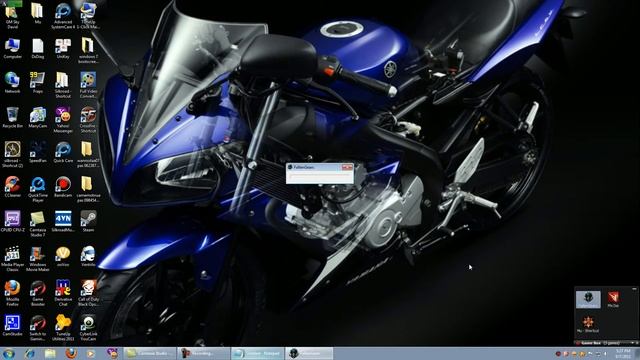The image size is (640, 360).
Task: Open Media Player Classic shortcut
Action: pos(12,259)
